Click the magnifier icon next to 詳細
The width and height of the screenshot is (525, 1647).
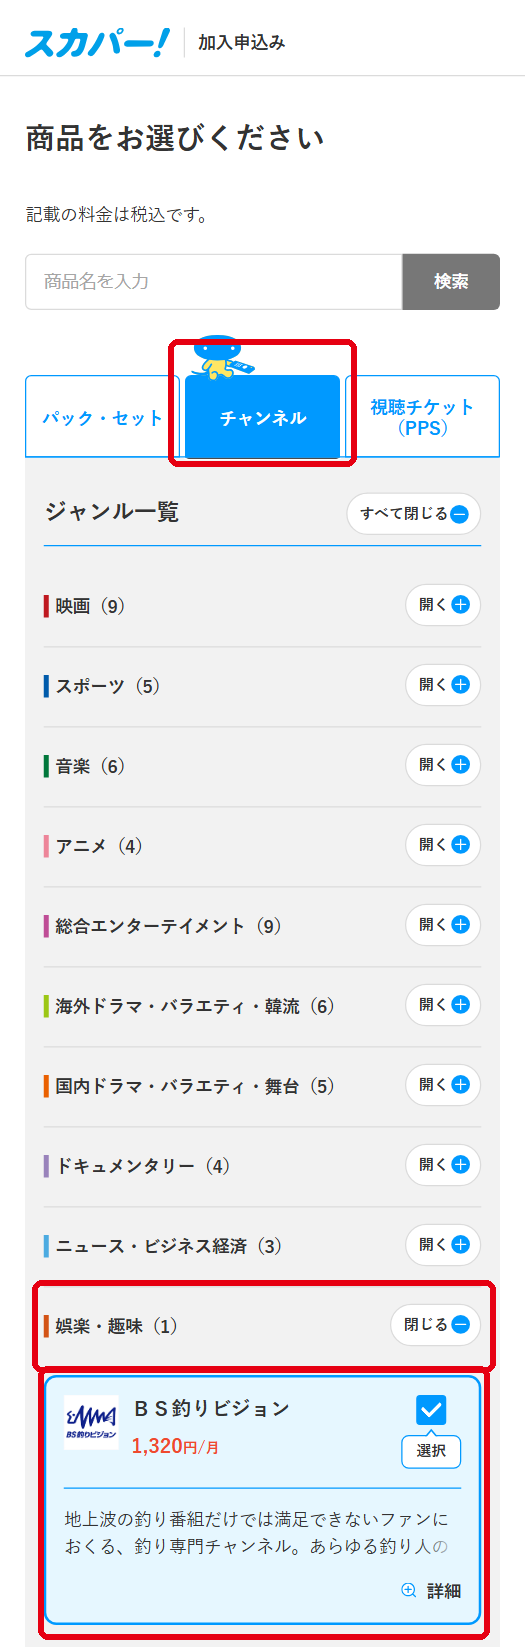pyautogui.click(x=408, y=1590)
